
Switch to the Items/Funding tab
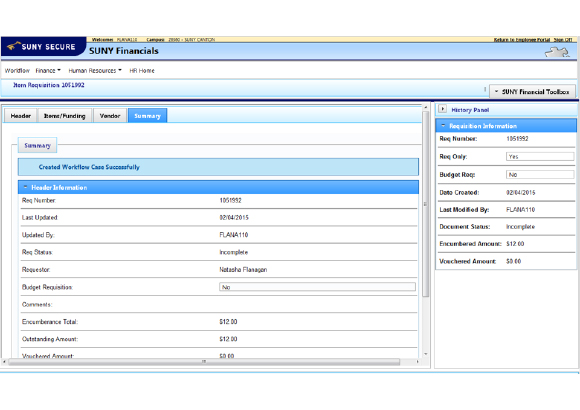tap(65, 116)
